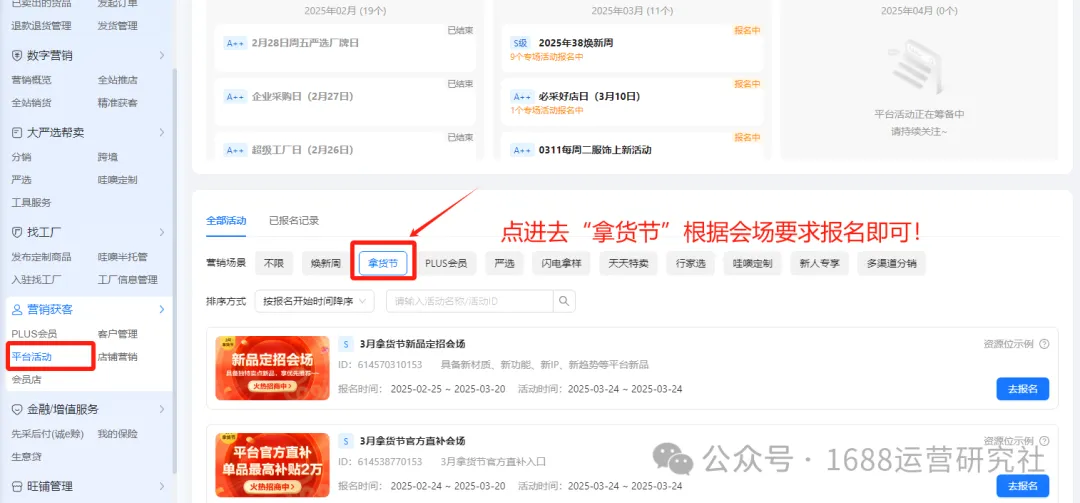Click the icon beside 大严选帮卖 heading

(17, 132)
